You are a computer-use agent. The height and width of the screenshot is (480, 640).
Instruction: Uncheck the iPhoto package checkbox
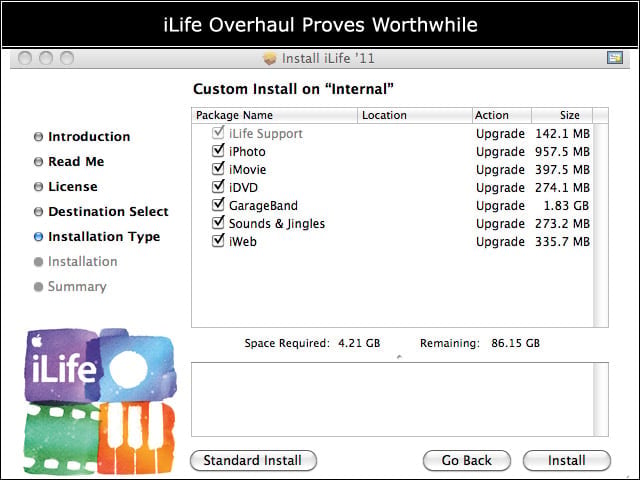[218, 150]
